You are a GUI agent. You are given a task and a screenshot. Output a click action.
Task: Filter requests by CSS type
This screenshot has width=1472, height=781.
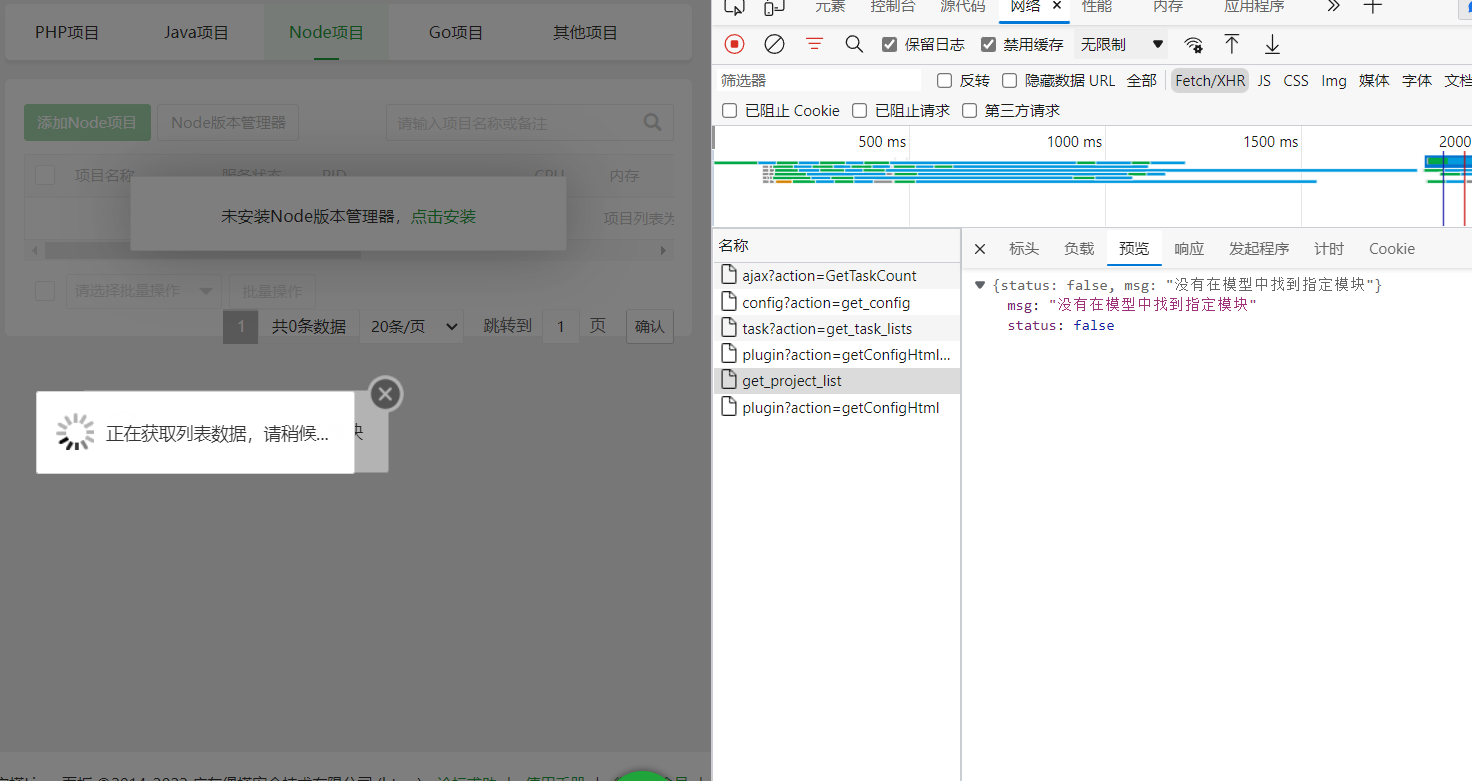[x=1296, y=80]
